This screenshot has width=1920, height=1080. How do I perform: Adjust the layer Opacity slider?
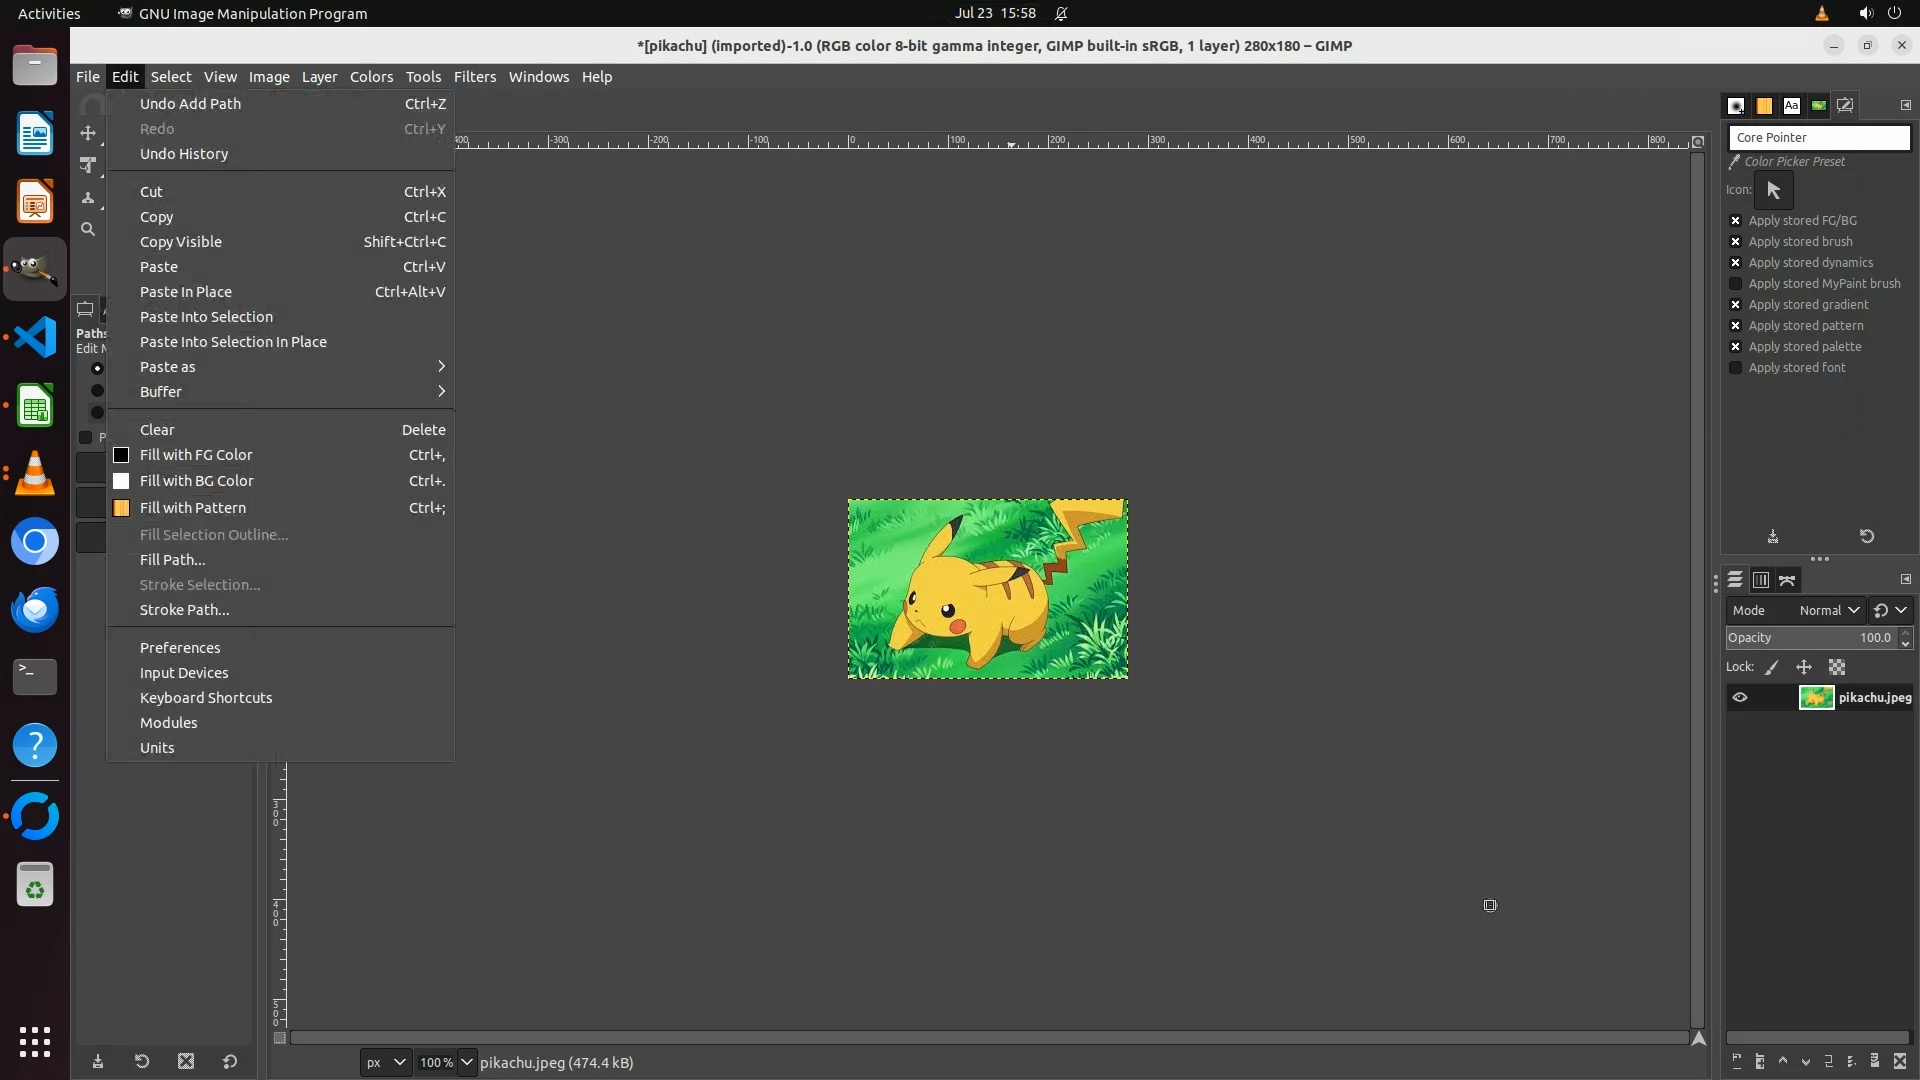(1808, 638)
